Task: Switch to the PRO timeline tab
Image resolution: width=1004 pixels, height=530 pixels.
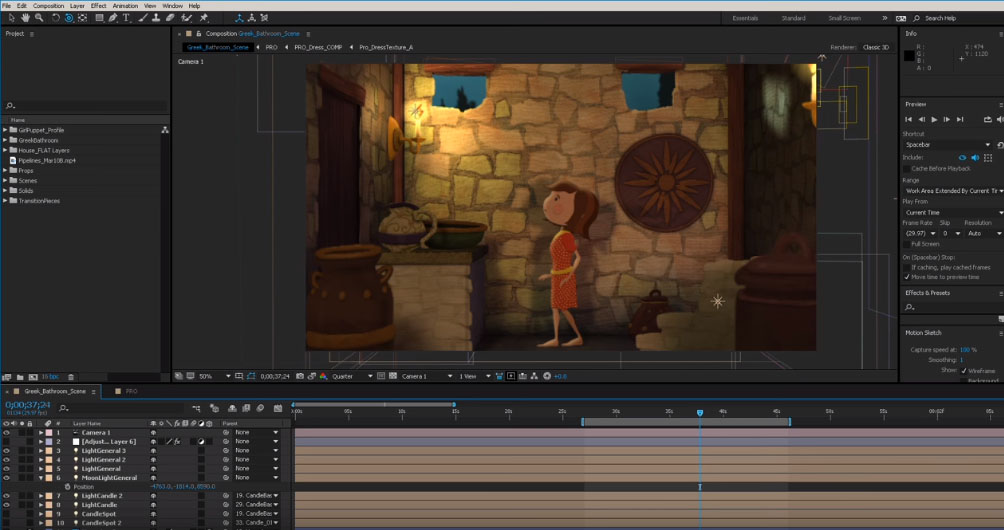Action: coord(130,391)
